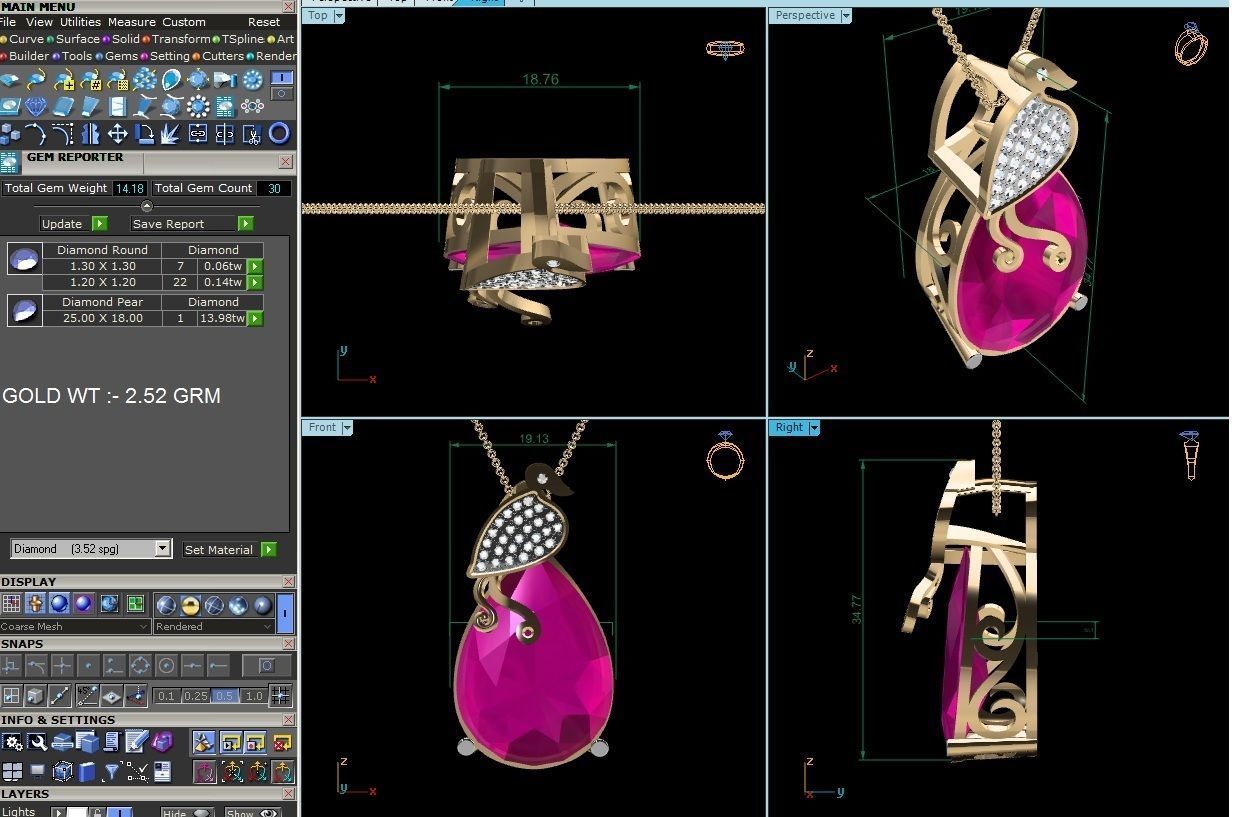1258x817 pixels.
Task: Toggle the 0.5 snap increment
Action: tap(224, 696)
